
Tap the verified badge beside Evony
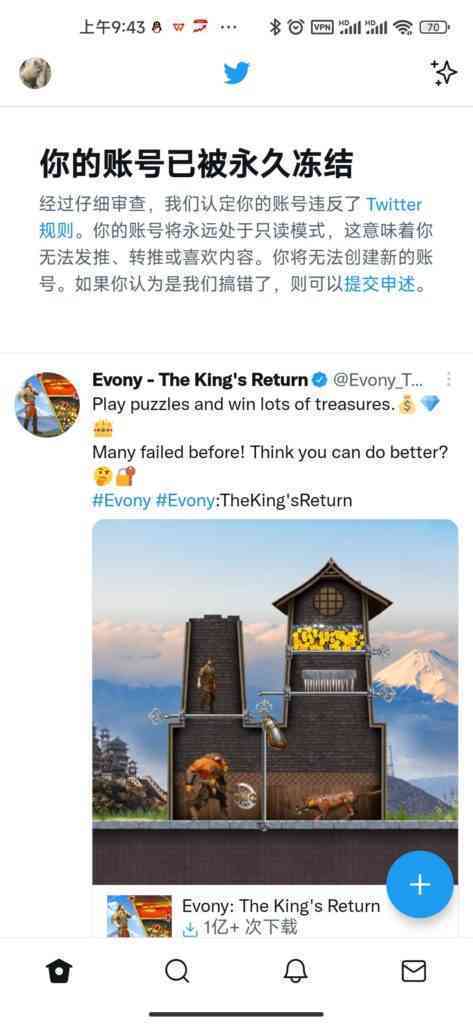click(x=319, y=379)
